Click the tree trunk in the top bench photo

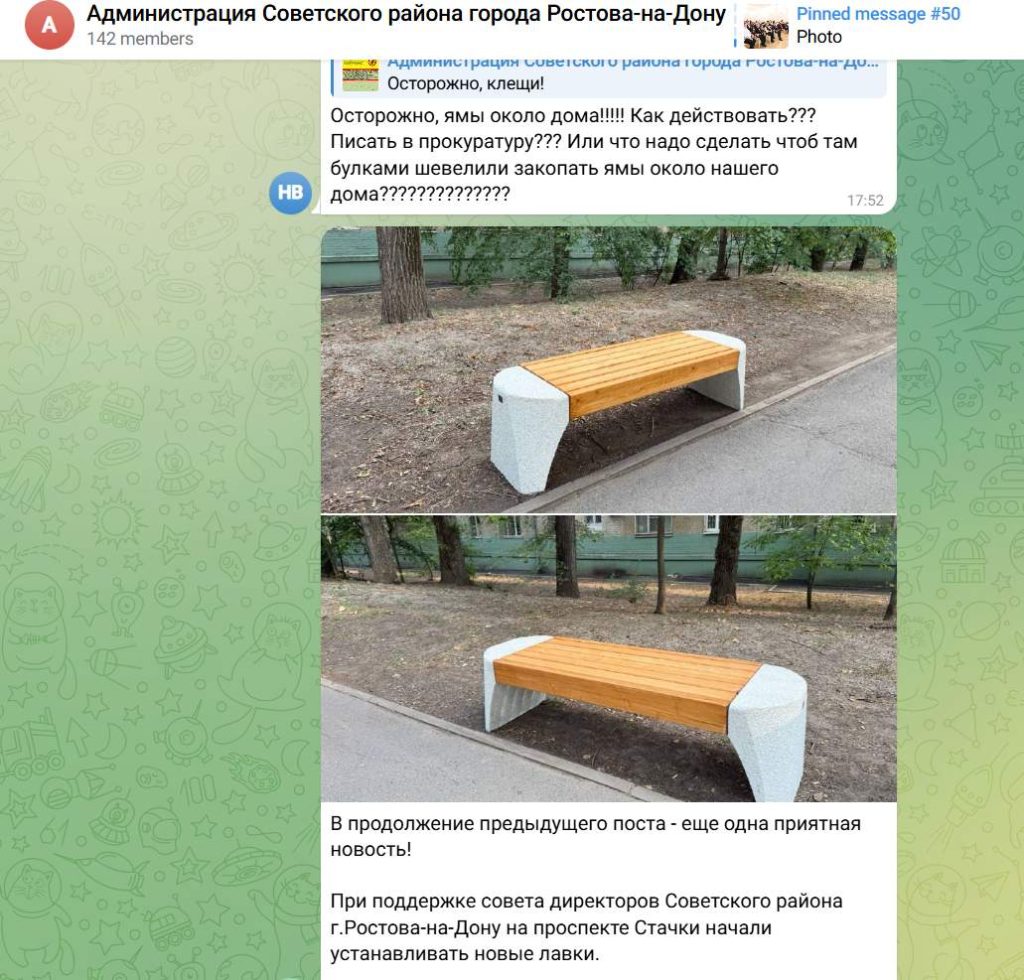(x=402, y=275)
